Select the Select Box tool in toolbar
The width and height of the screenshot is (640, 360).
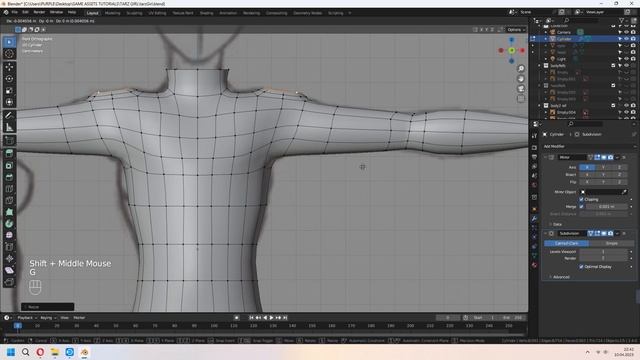coord(9,42)
